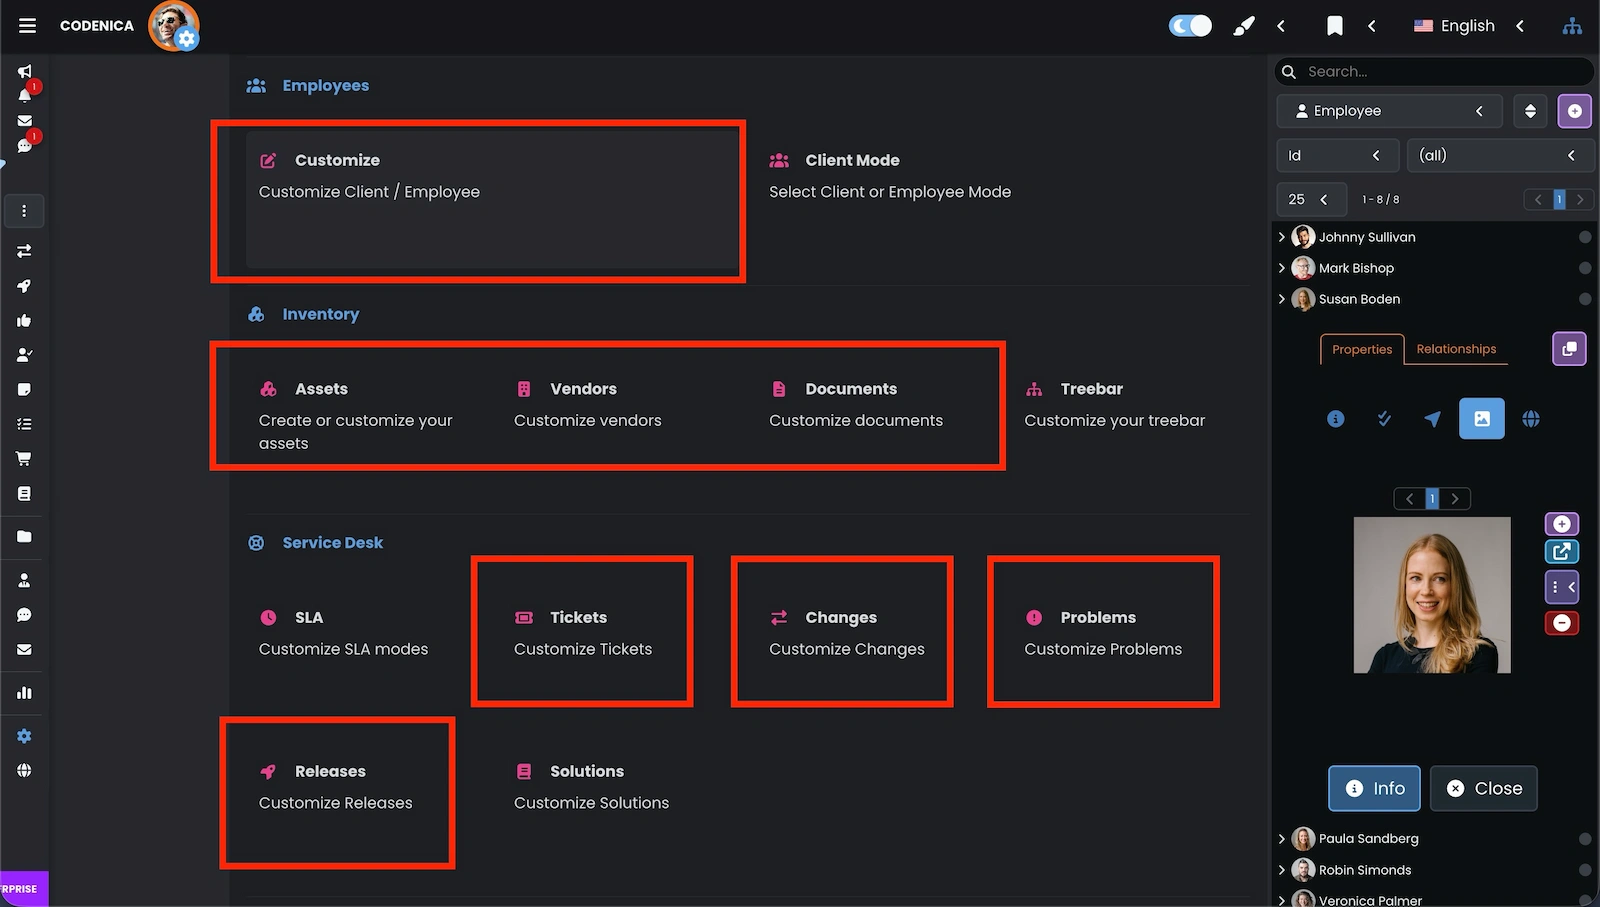Click the paintbrush theme icon in the top bar
The image size is (1600, 907).
tap(1244, 26)
